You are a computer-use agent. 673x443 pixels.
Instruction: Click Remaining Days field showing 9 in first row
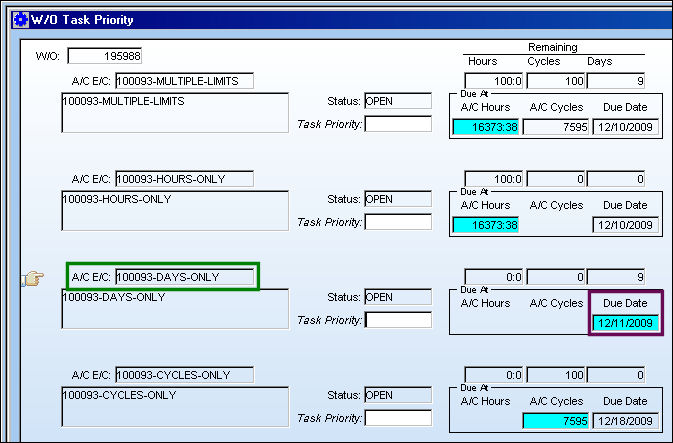pos(616,81)
